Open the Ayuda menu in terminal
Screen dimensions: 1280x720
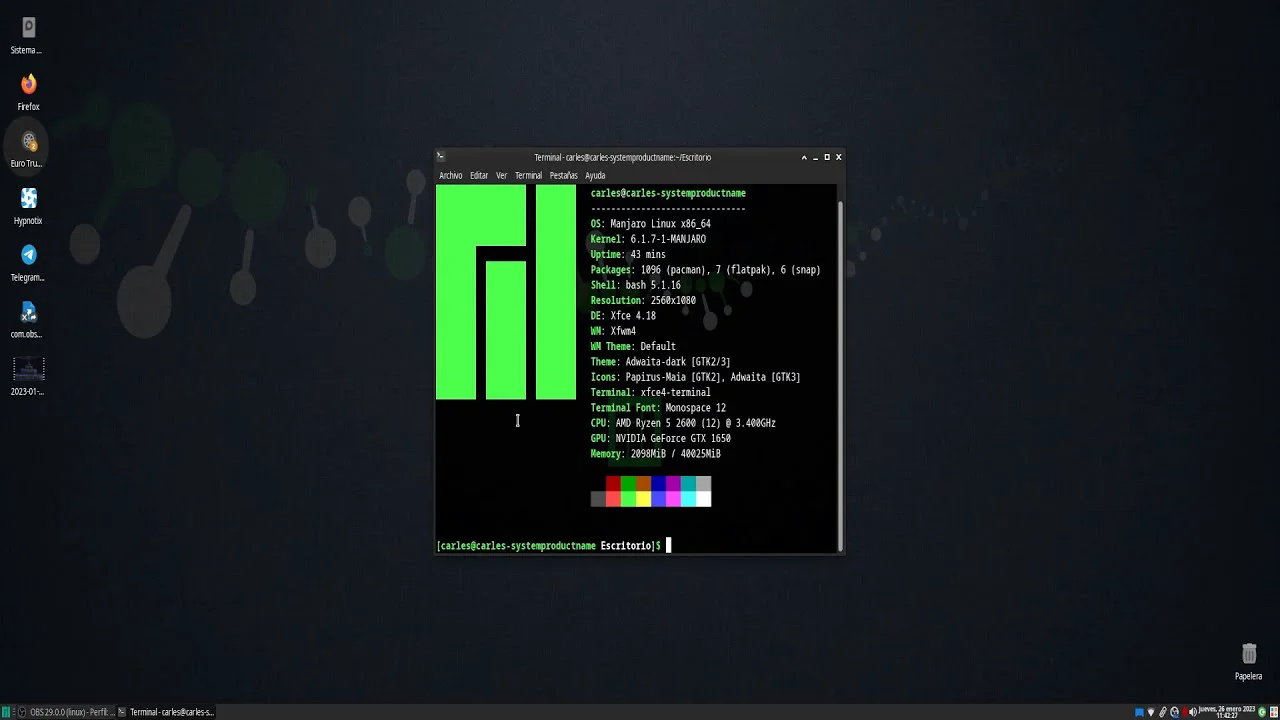tap(595, 175)
